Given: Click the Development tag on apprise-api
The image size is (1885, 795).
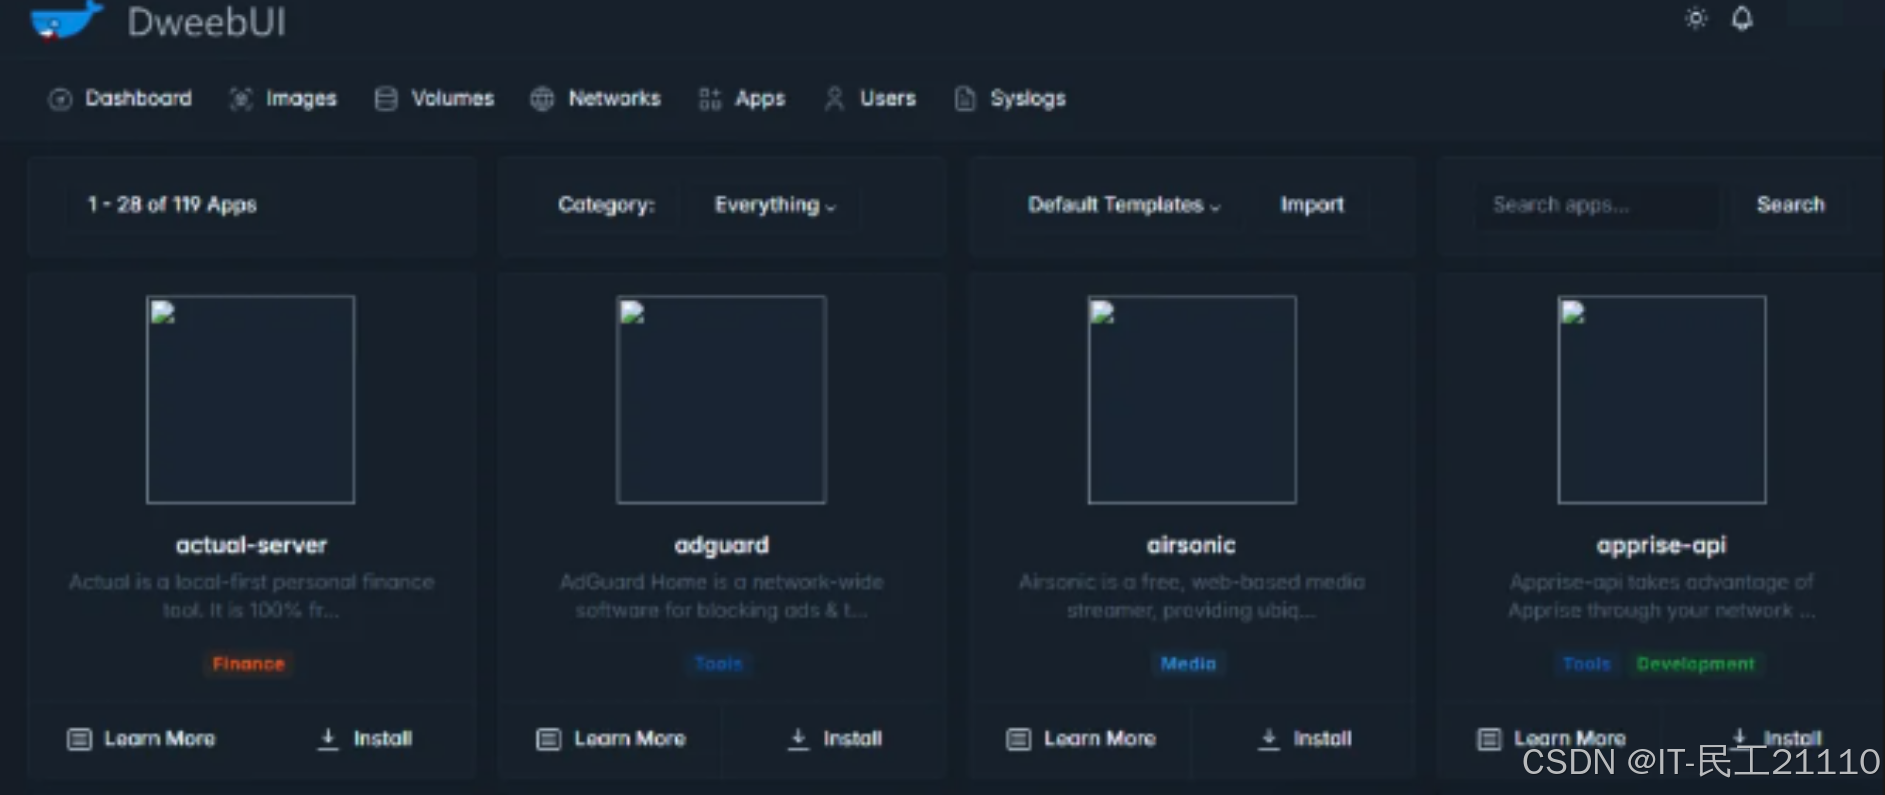Looking at the screenshot, I should tap(1695, 664).
